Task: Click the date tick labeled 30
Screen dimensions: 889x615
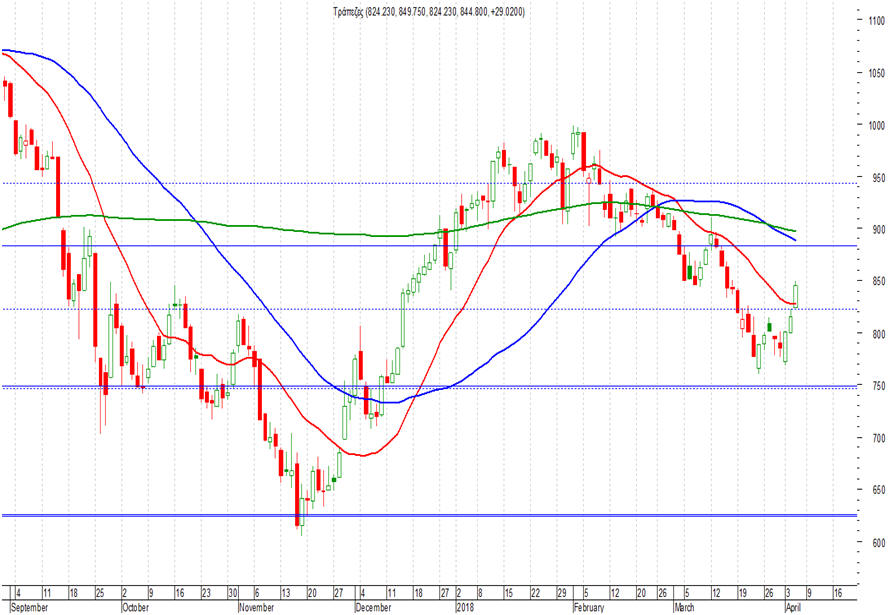Action: [232, 593]
